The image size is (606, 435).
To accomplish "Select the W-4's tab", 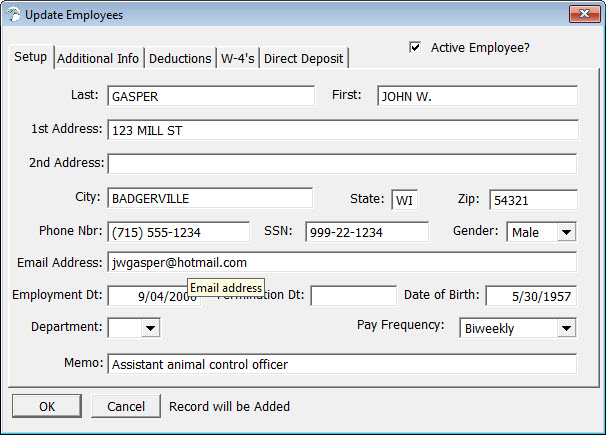I will pyautogui.click(x=238, y=58).
